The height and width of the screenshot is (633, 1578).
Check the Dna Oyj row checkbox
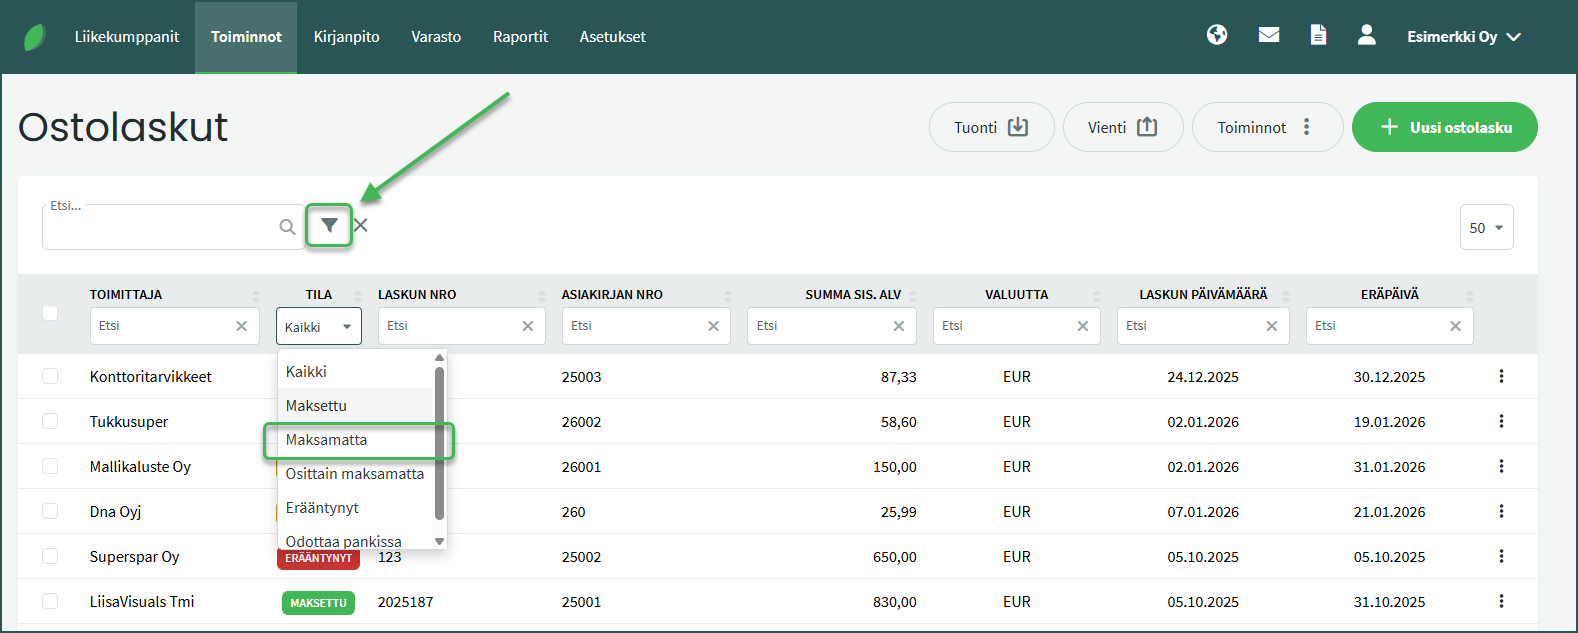50,511
